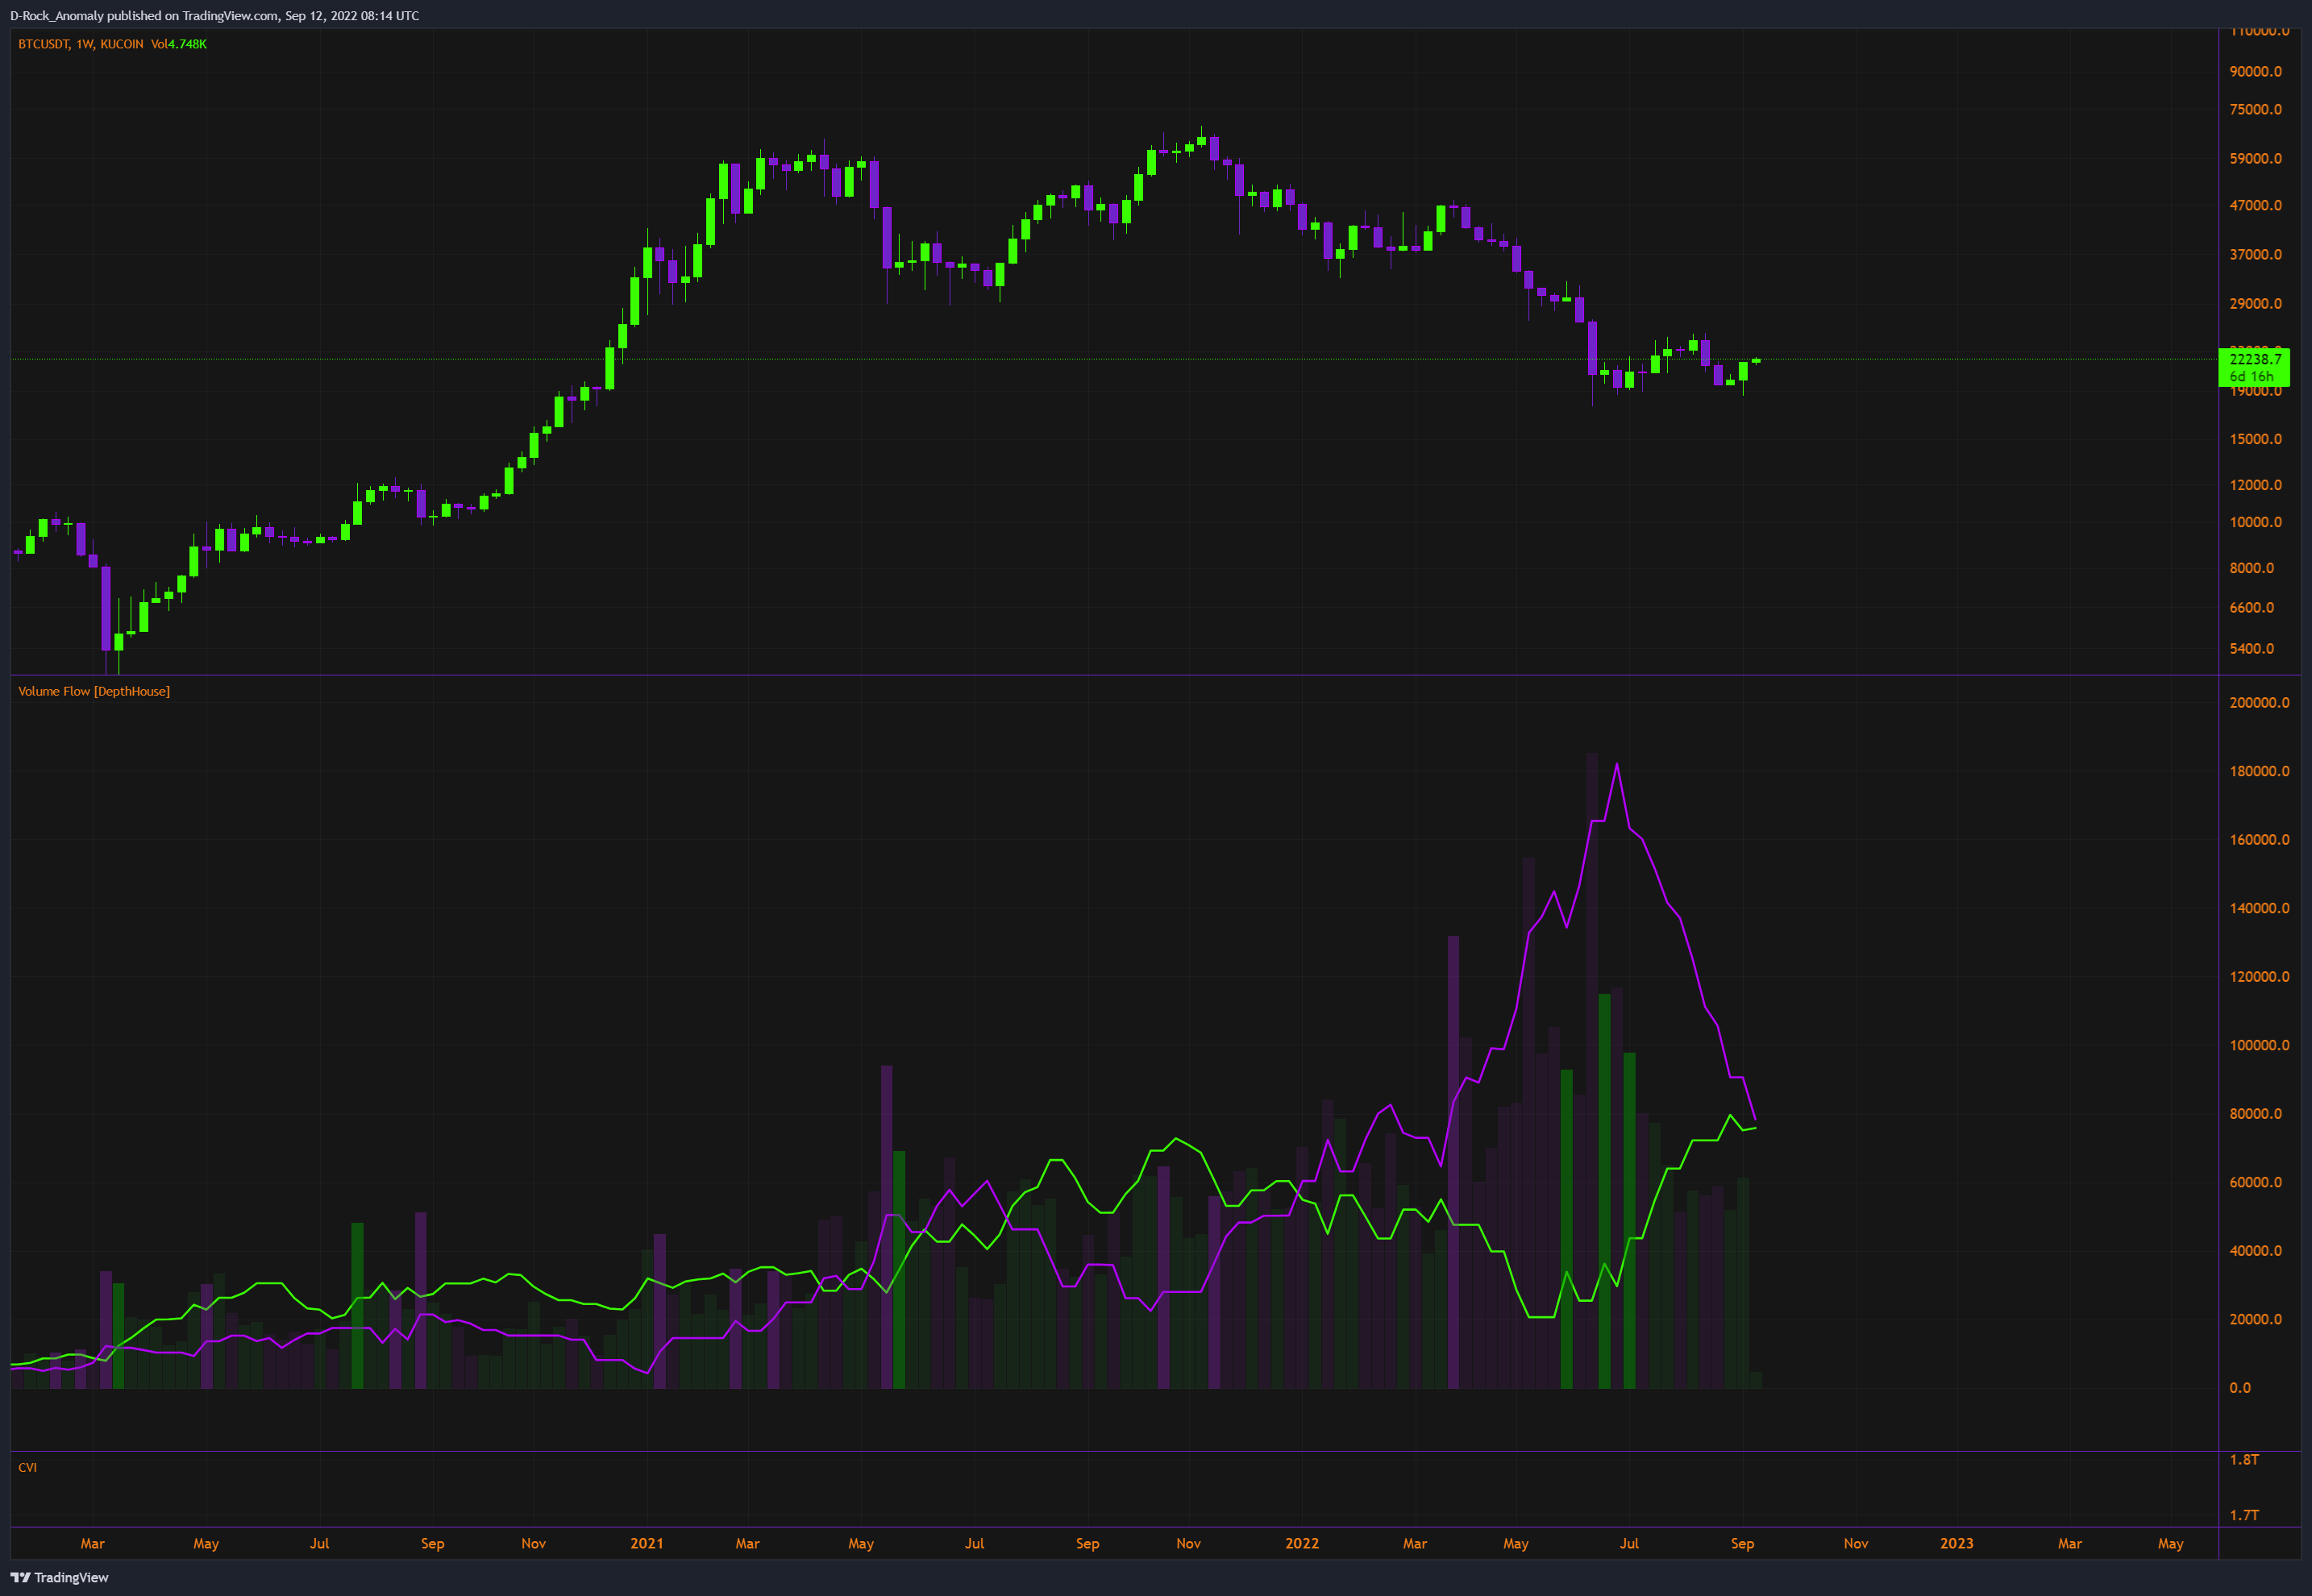
Task: Open the Volume Flow [DepthHouse] indicator label
Action: (94, 691)
